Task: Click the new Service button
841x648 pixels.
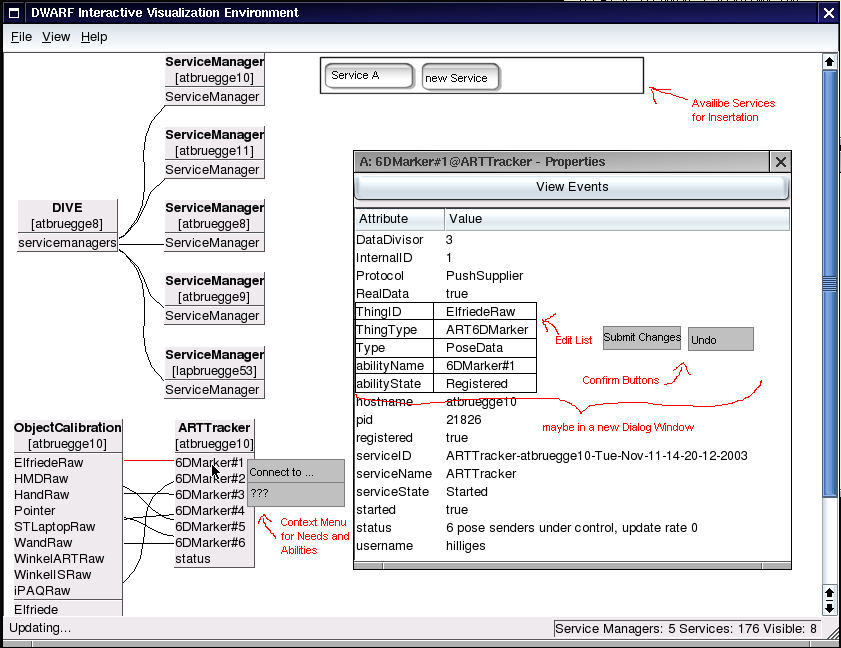Action: click(461, 77)
